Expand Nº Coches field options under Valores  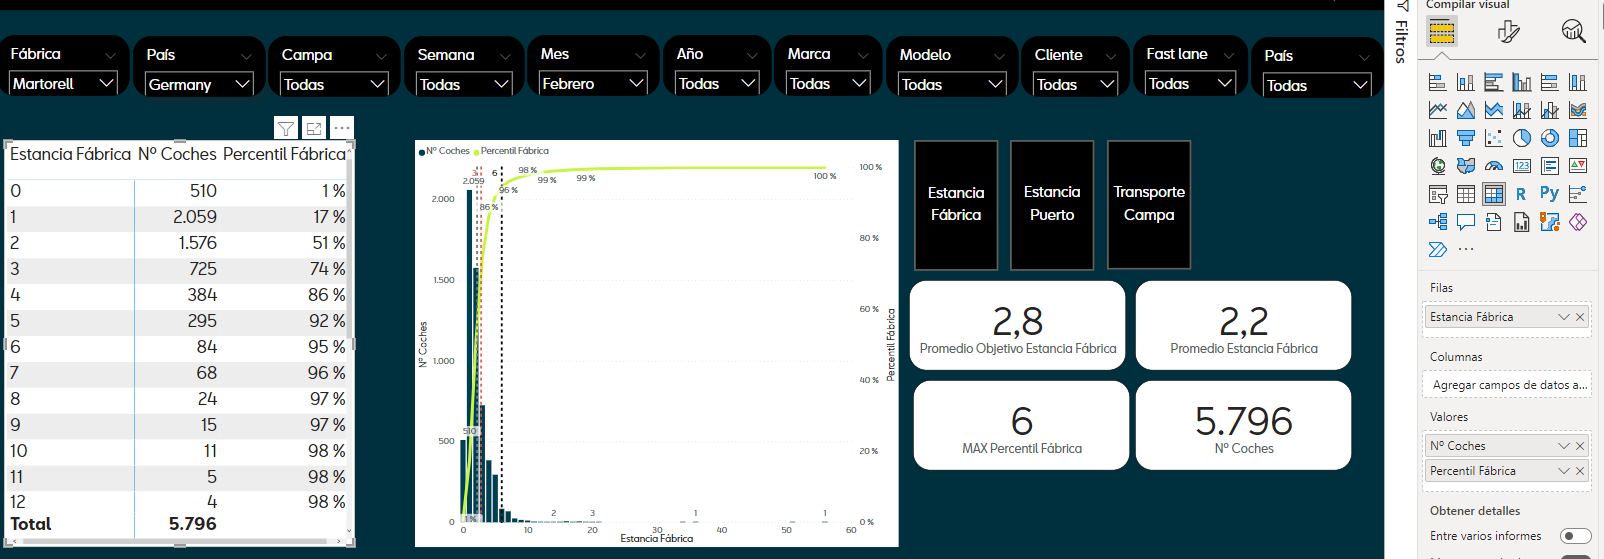[1563, 446]
